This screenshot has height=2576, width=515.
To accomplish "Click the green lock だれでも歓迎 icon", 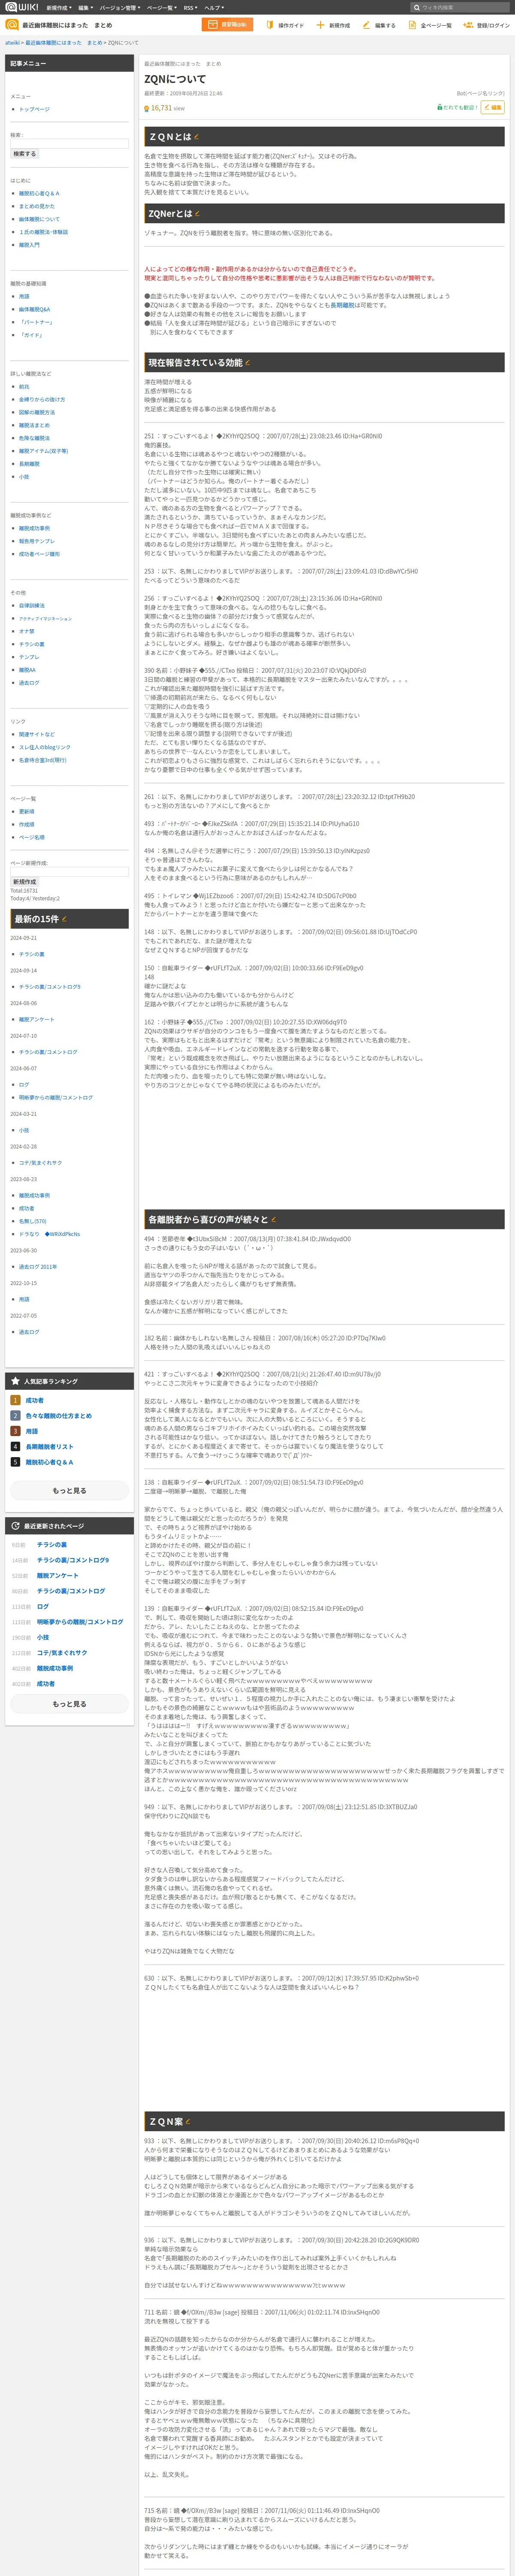I will [439, 107].
